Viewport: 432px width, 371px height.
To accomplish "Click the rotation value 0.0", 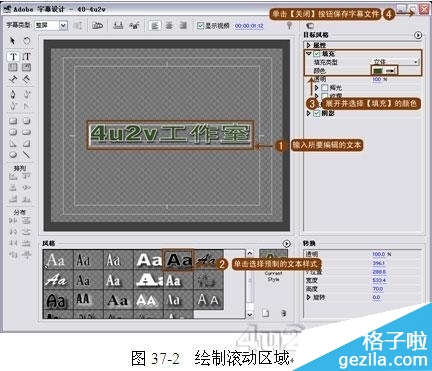I will (376, 297).
